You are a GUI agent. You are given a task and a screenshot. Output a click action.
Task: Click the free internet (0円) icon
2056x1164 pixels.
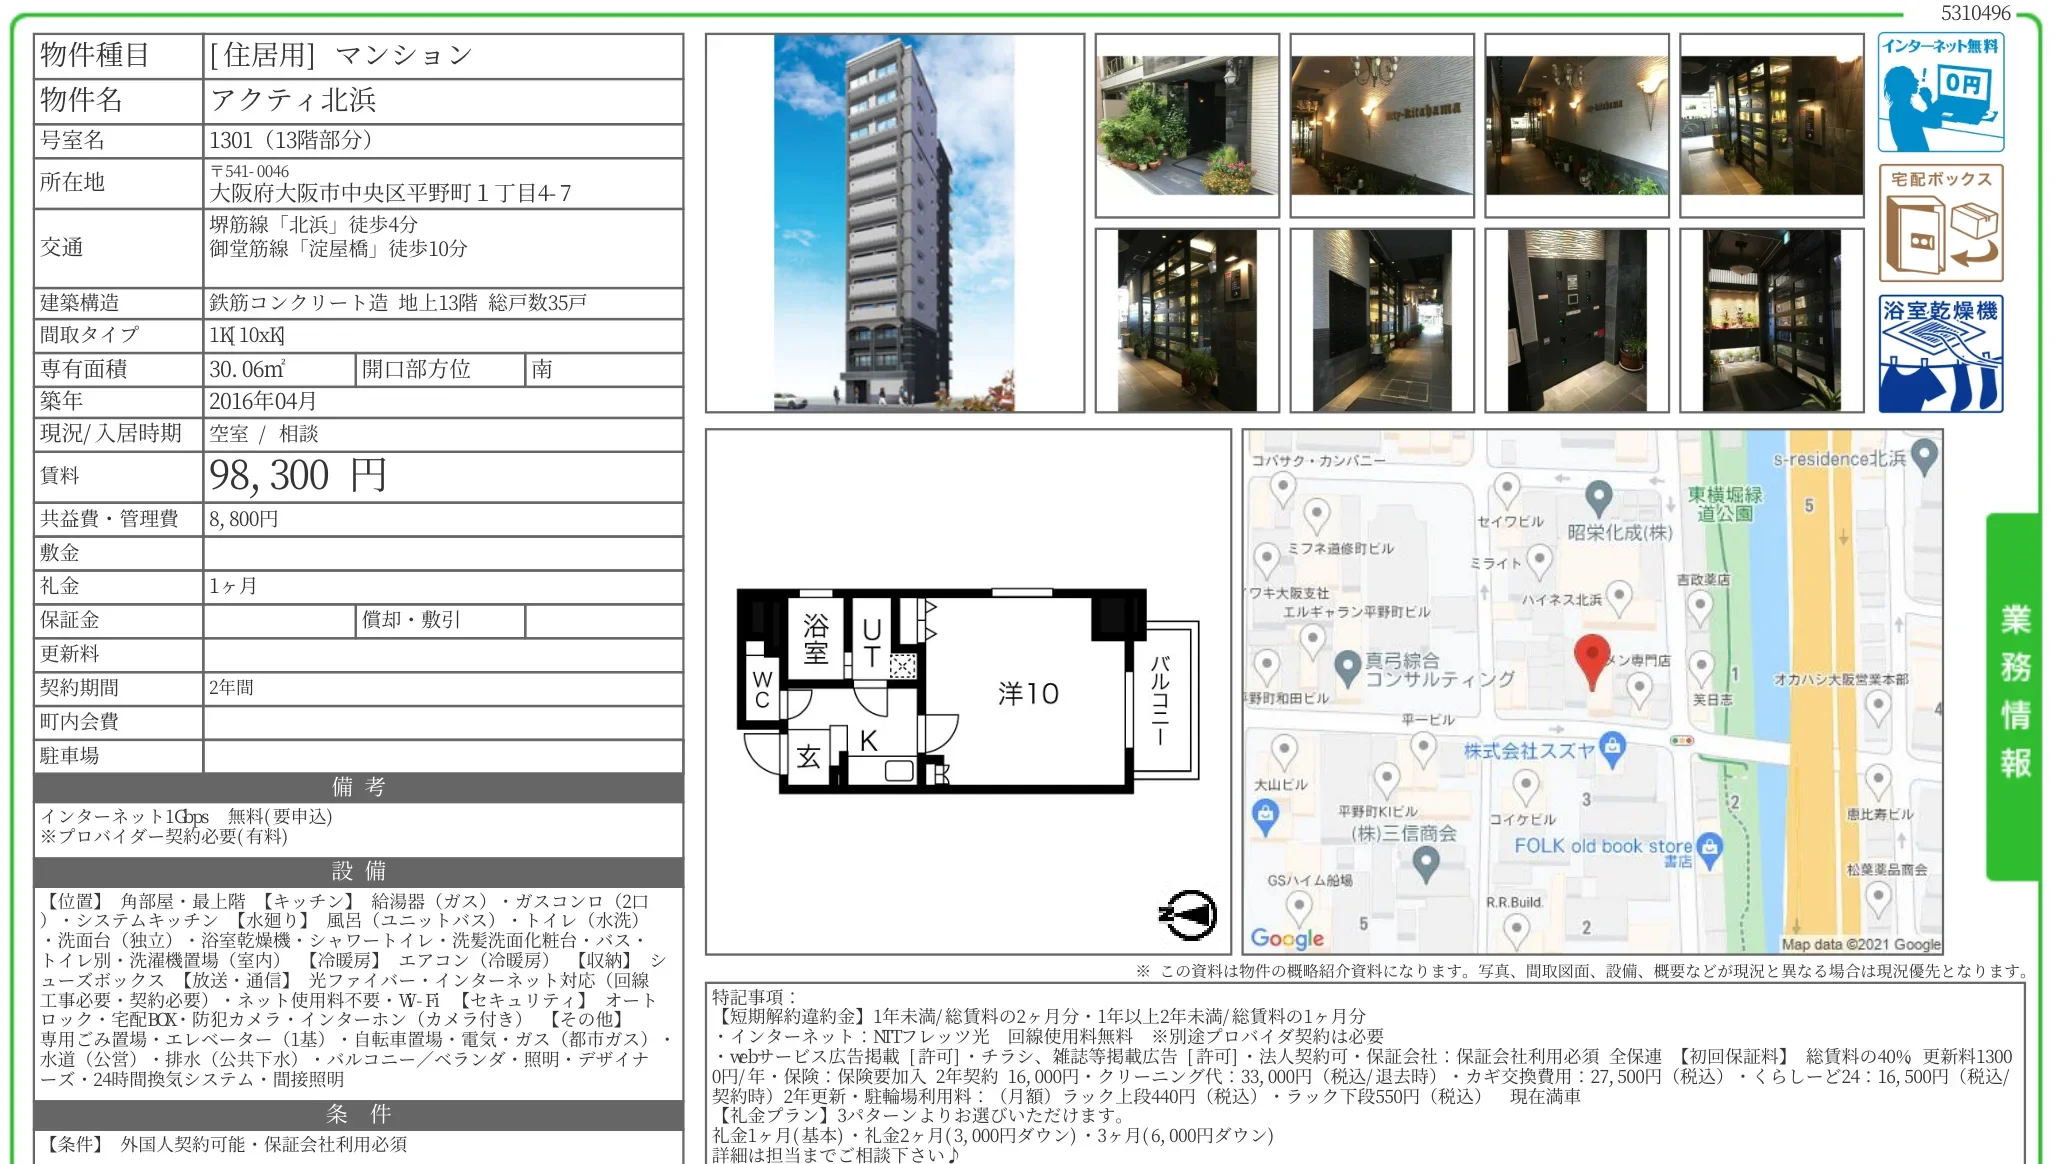[1940, 93]
